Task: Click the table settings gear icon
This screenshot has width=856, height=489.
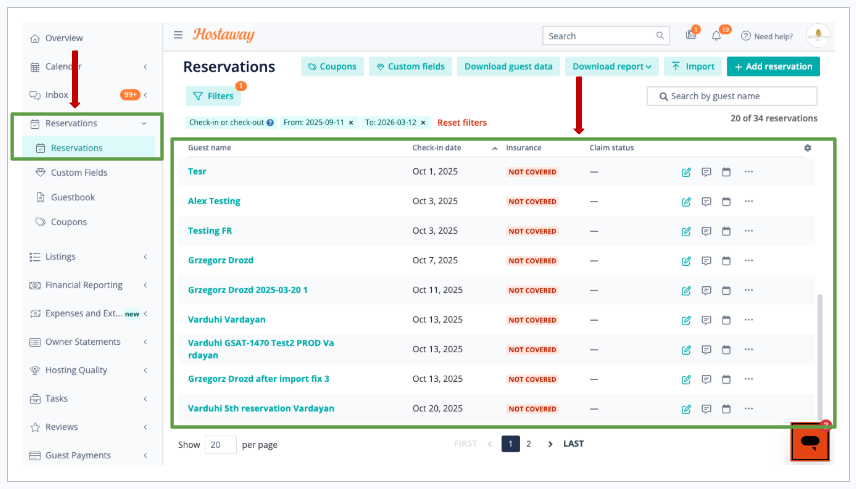Action: click(x=807, y=148)
